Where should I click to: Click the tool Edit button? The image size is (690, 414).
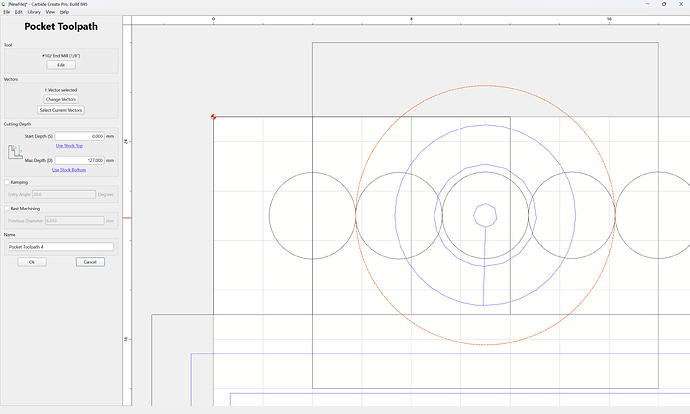click(61, 65)
